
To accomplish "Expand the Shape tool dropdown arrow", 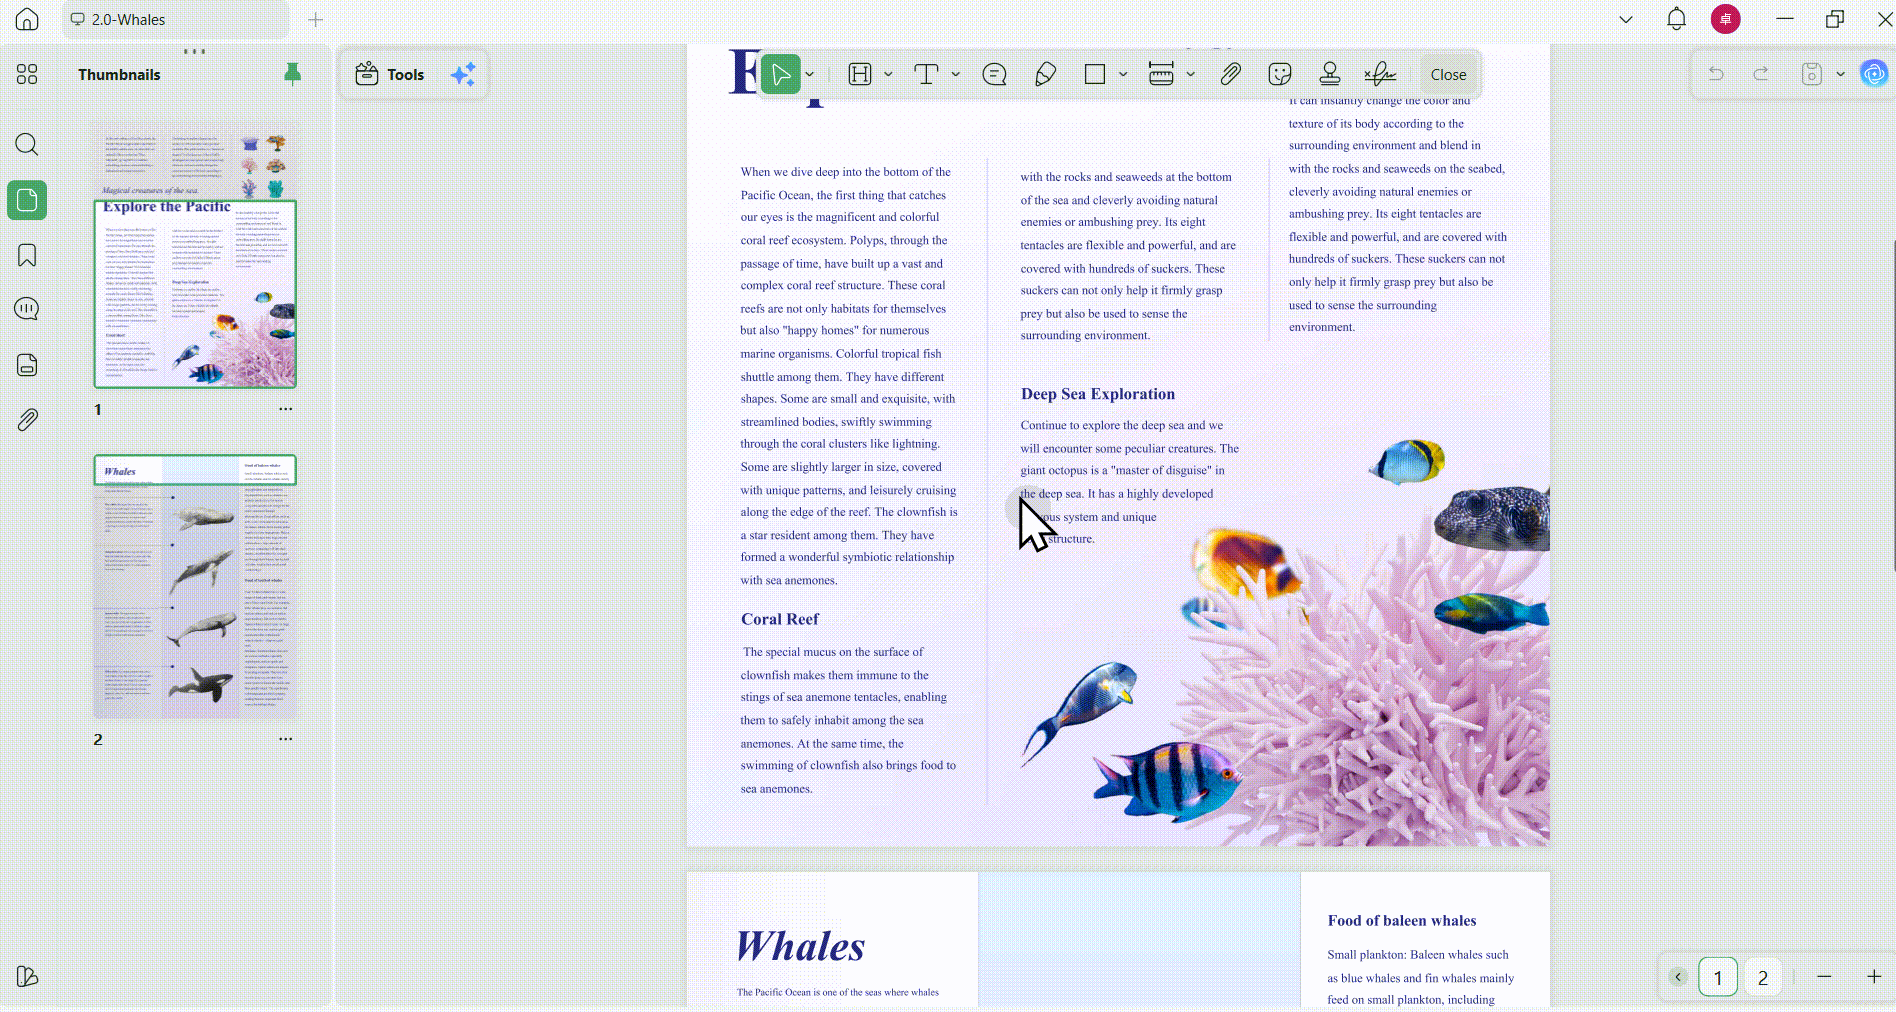I will [x=1123, y=74].
